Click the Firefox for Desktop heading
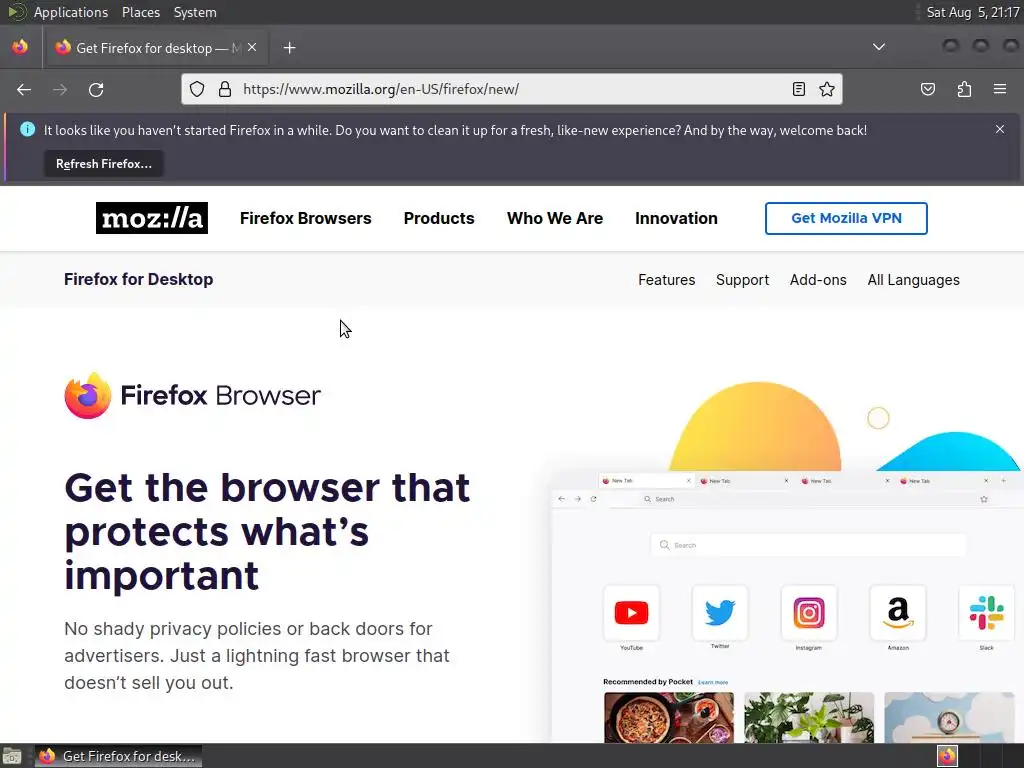 138,280
